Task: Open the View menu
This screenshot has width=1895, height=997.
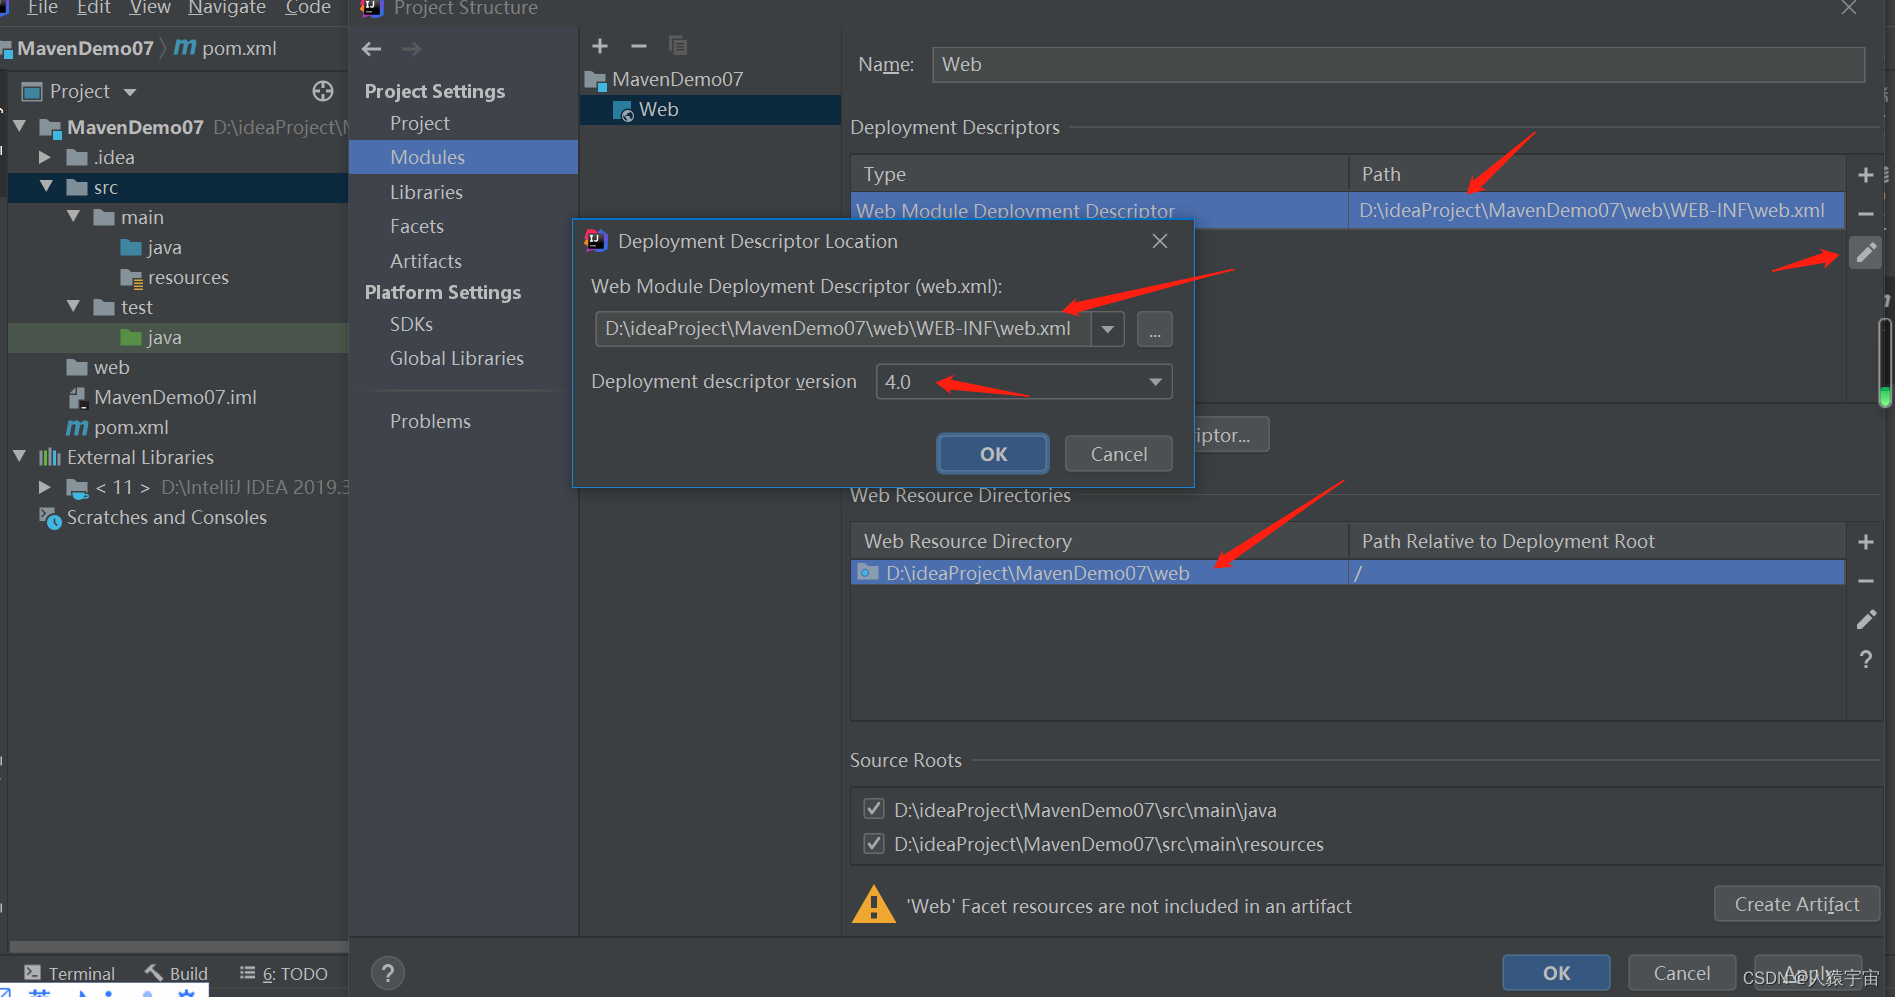Action: (x=150, y=8)
